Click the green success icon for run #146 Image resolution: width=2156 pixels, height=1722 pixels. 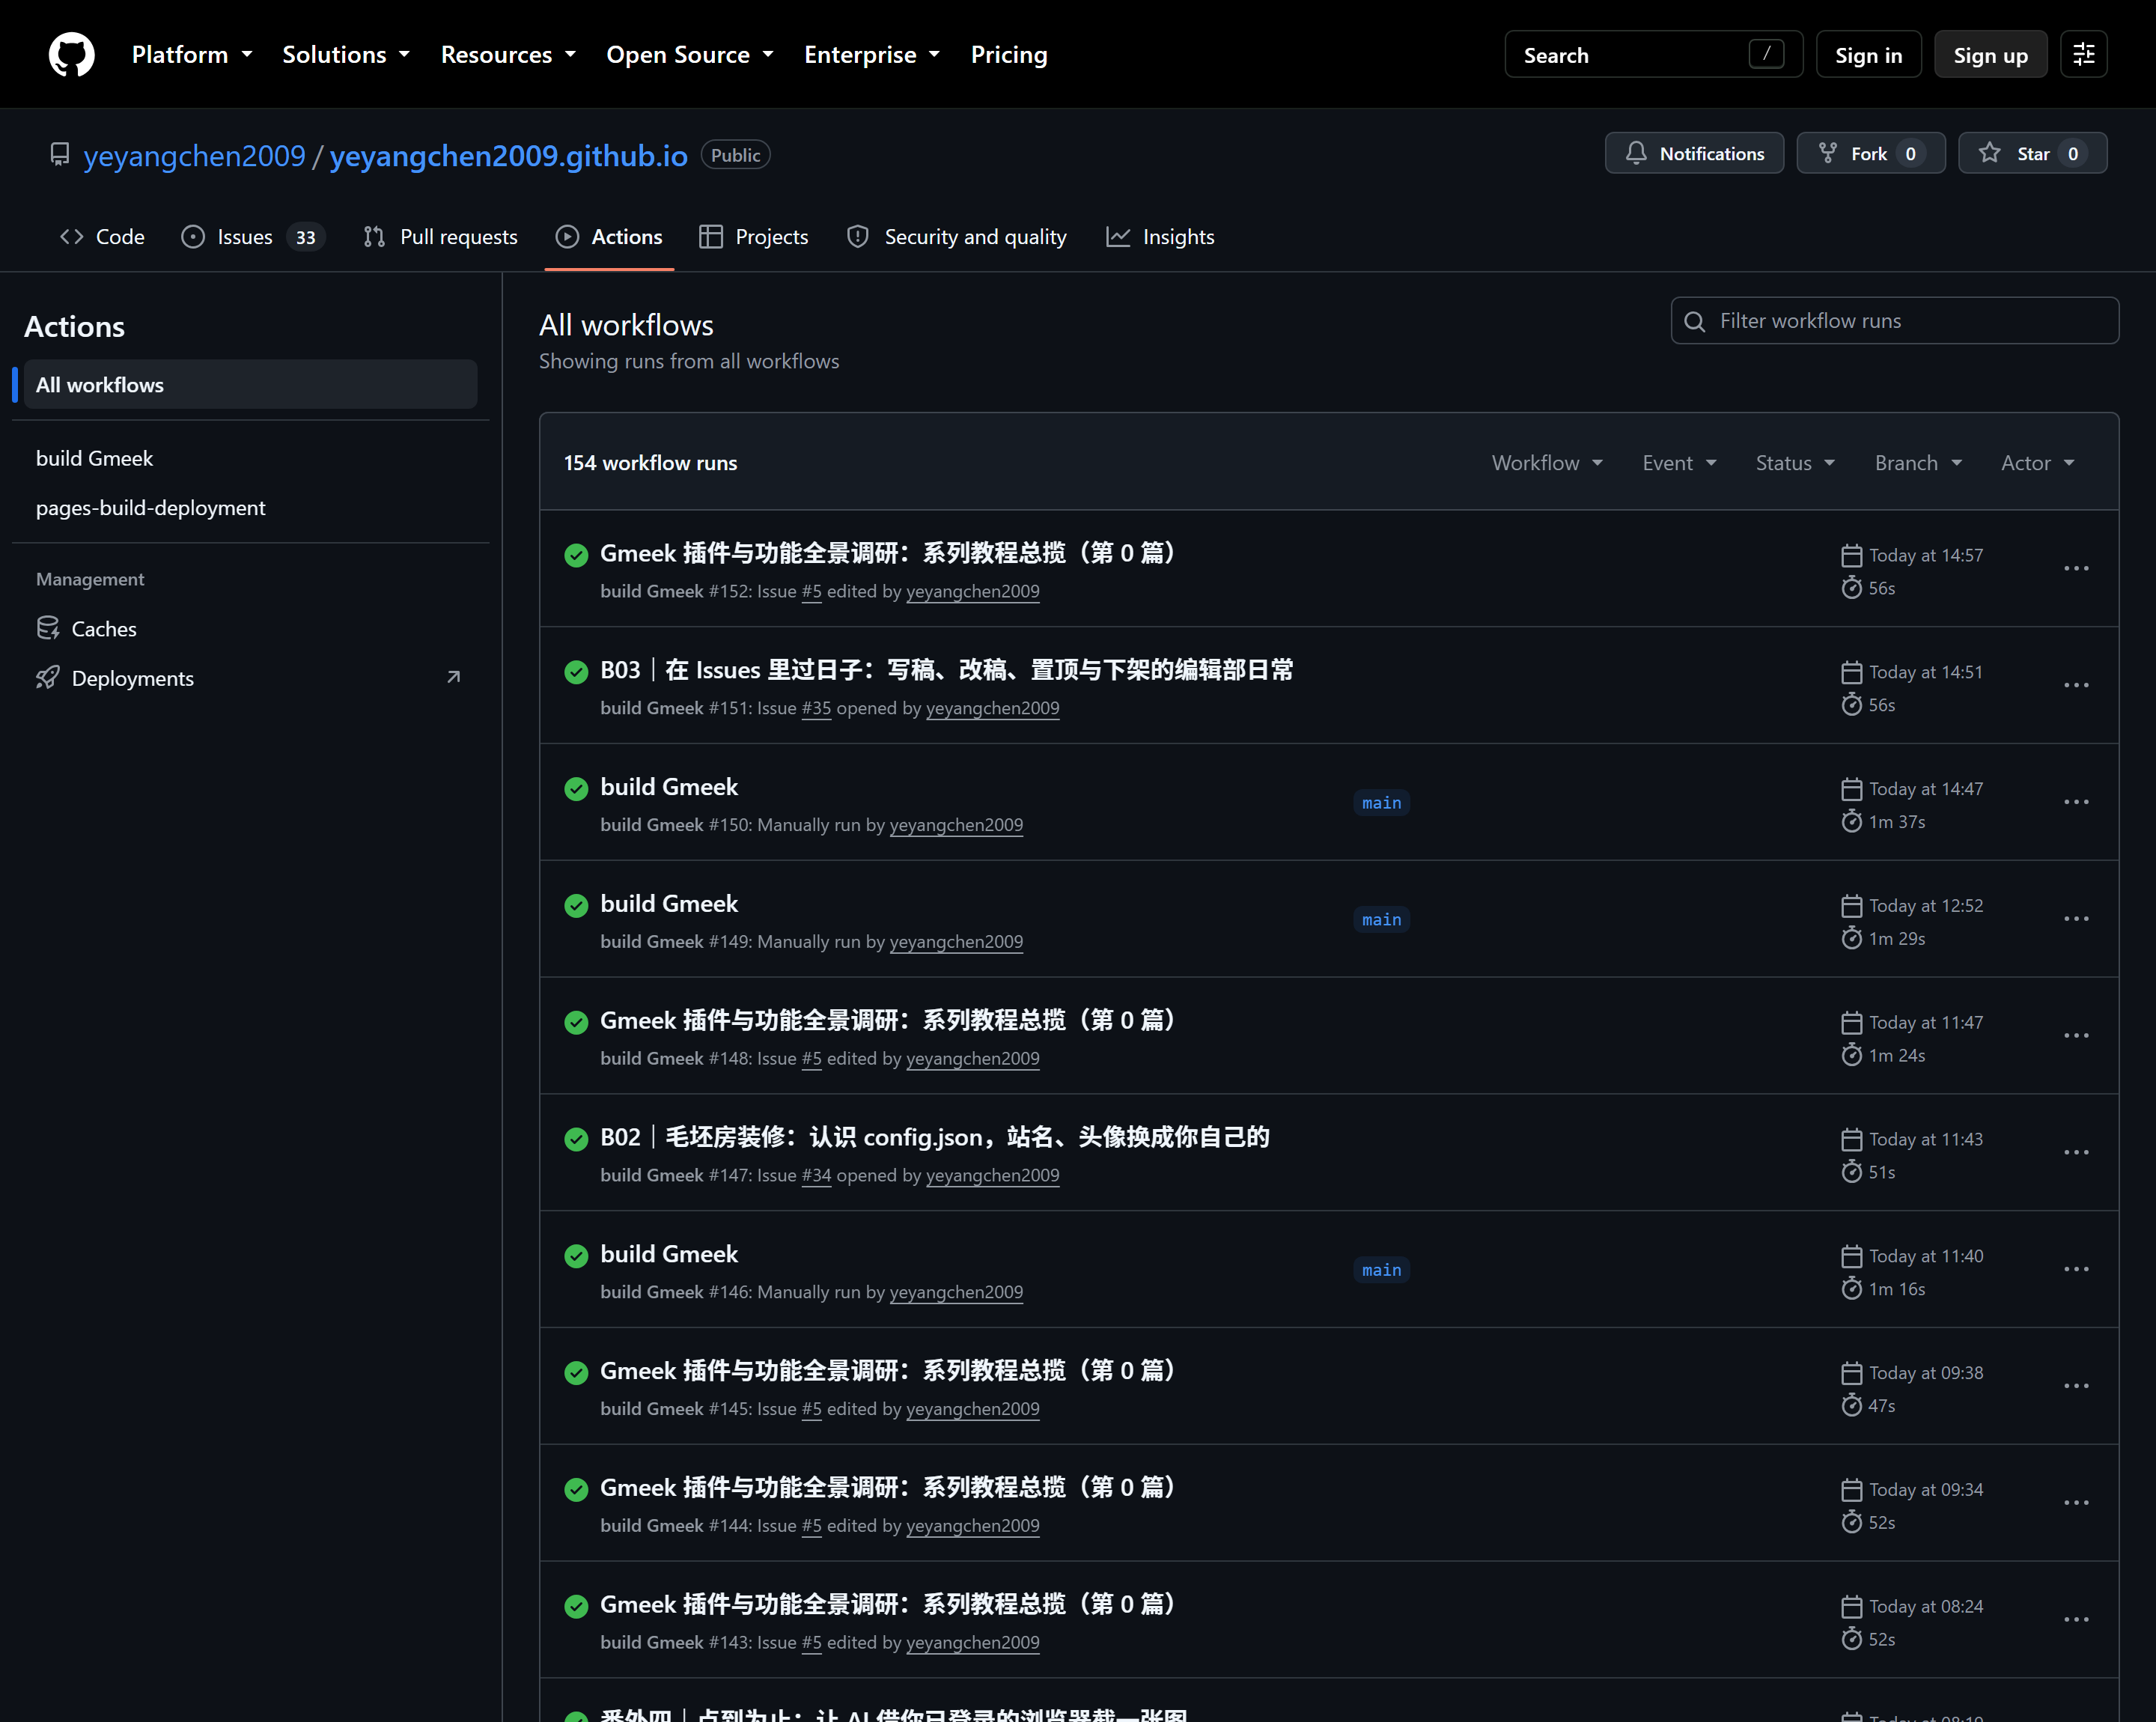pos(576,1256)
